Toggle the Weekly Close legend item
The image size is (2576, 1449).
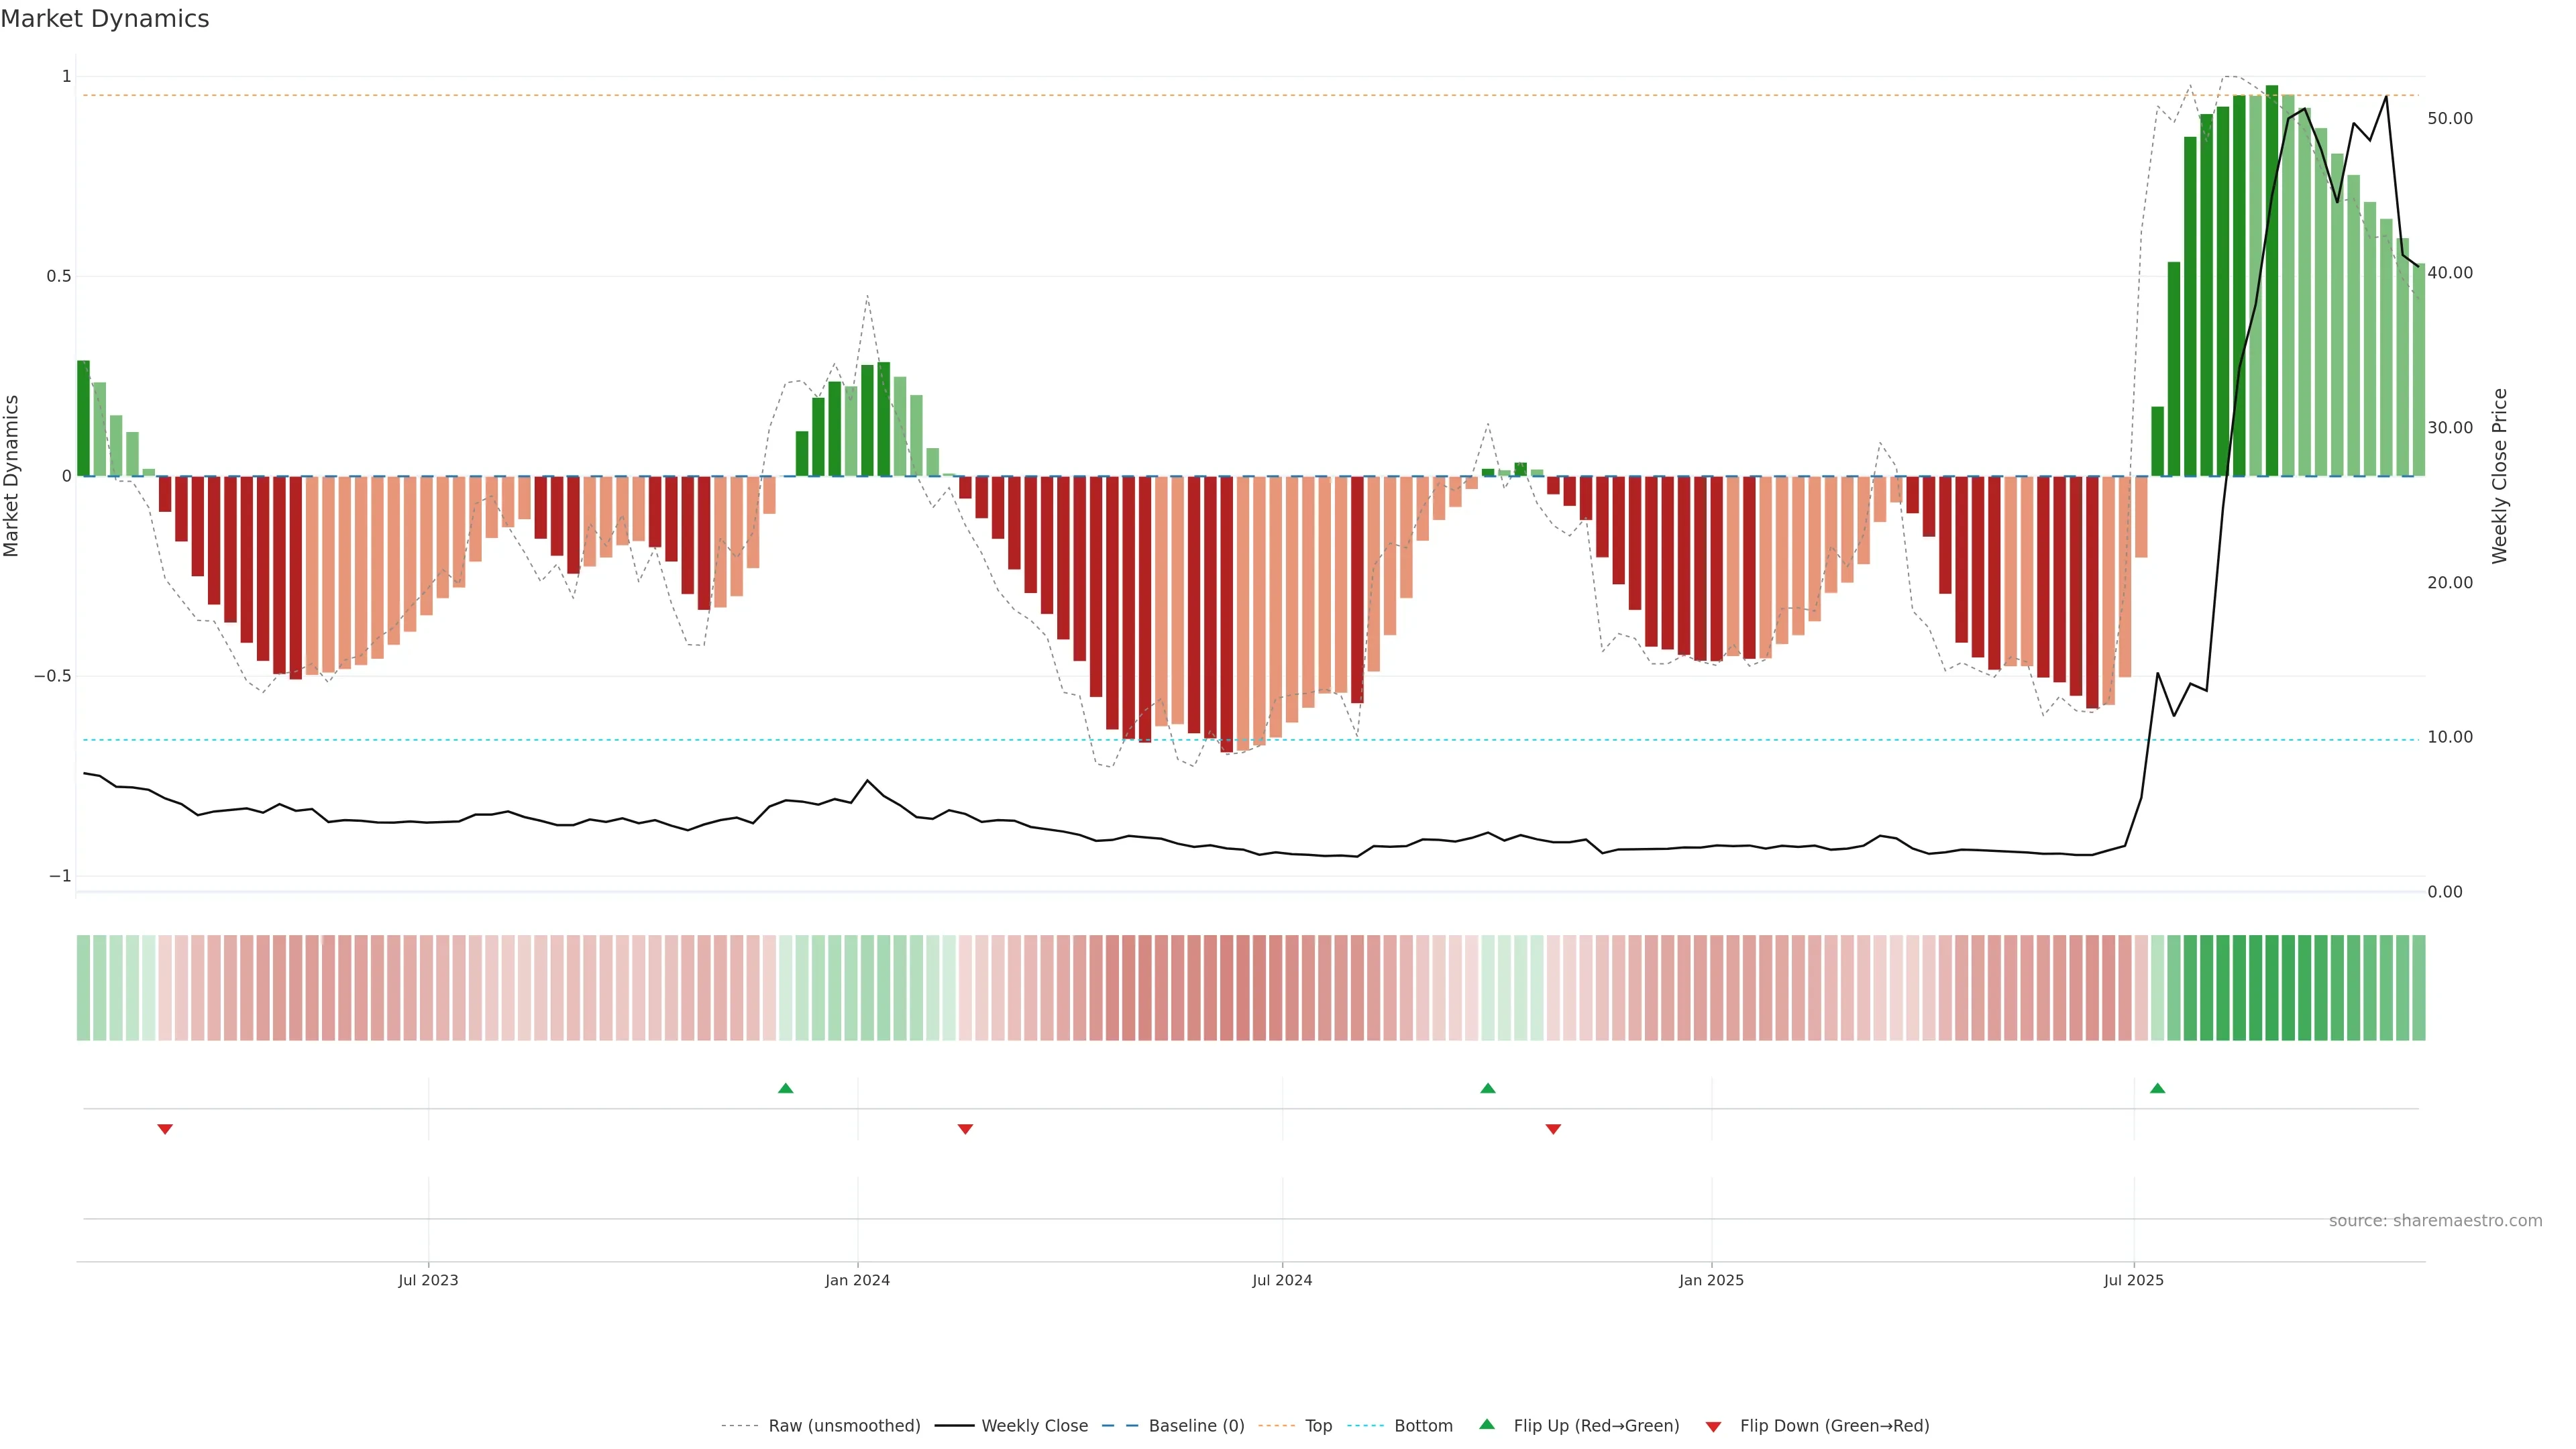pos(1034,1426)
